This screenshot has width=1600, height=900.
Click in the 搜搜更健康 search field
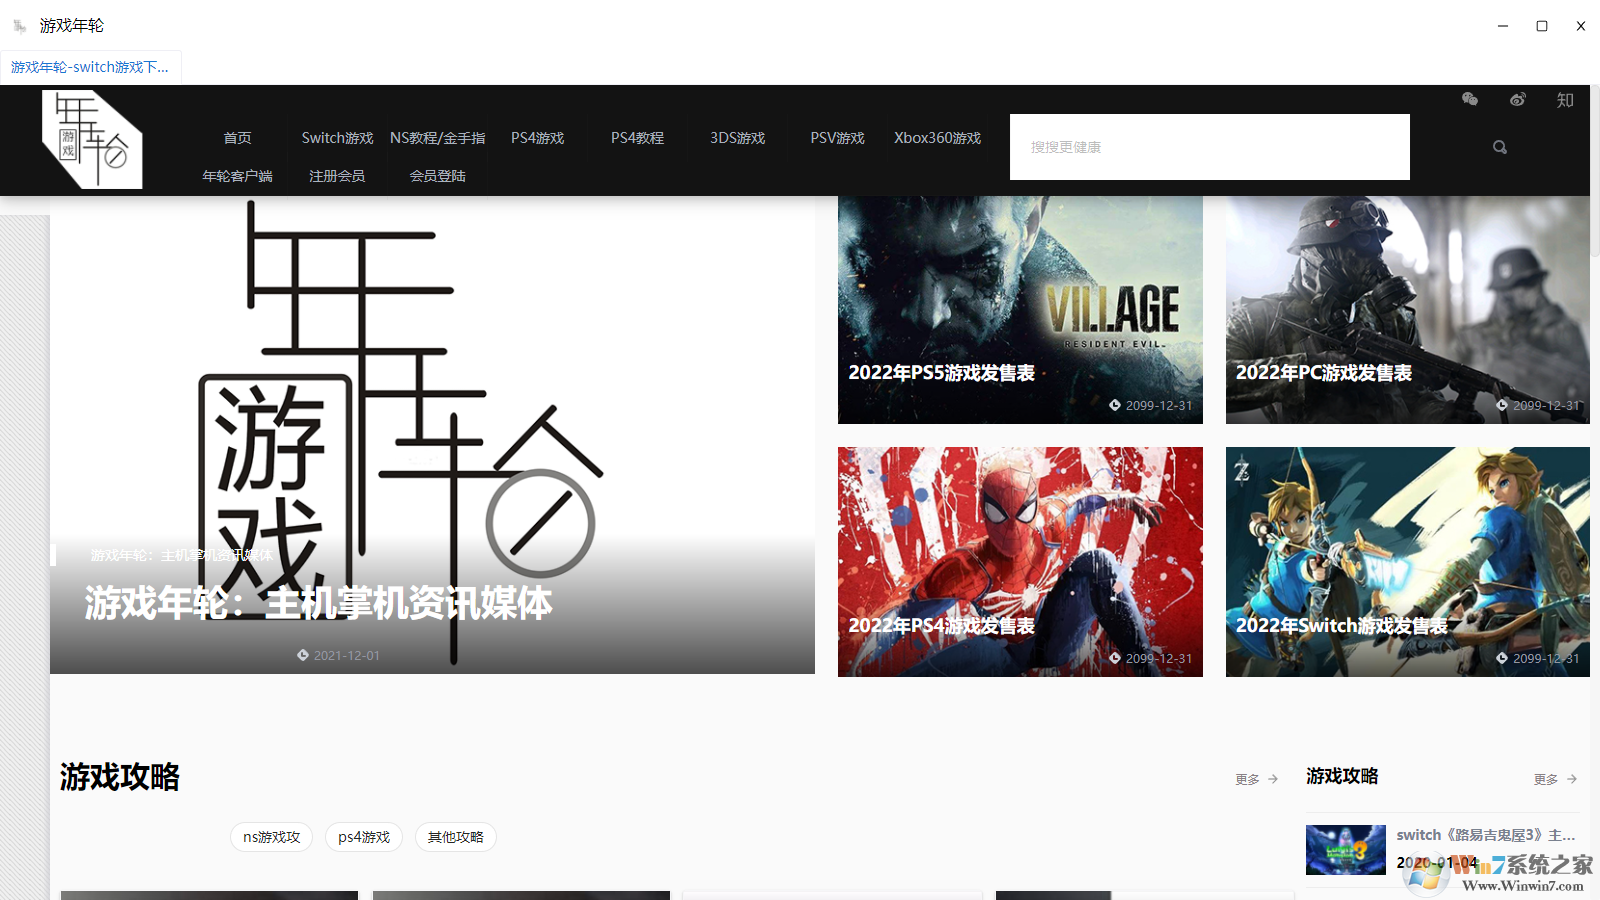click(1210, 147)
